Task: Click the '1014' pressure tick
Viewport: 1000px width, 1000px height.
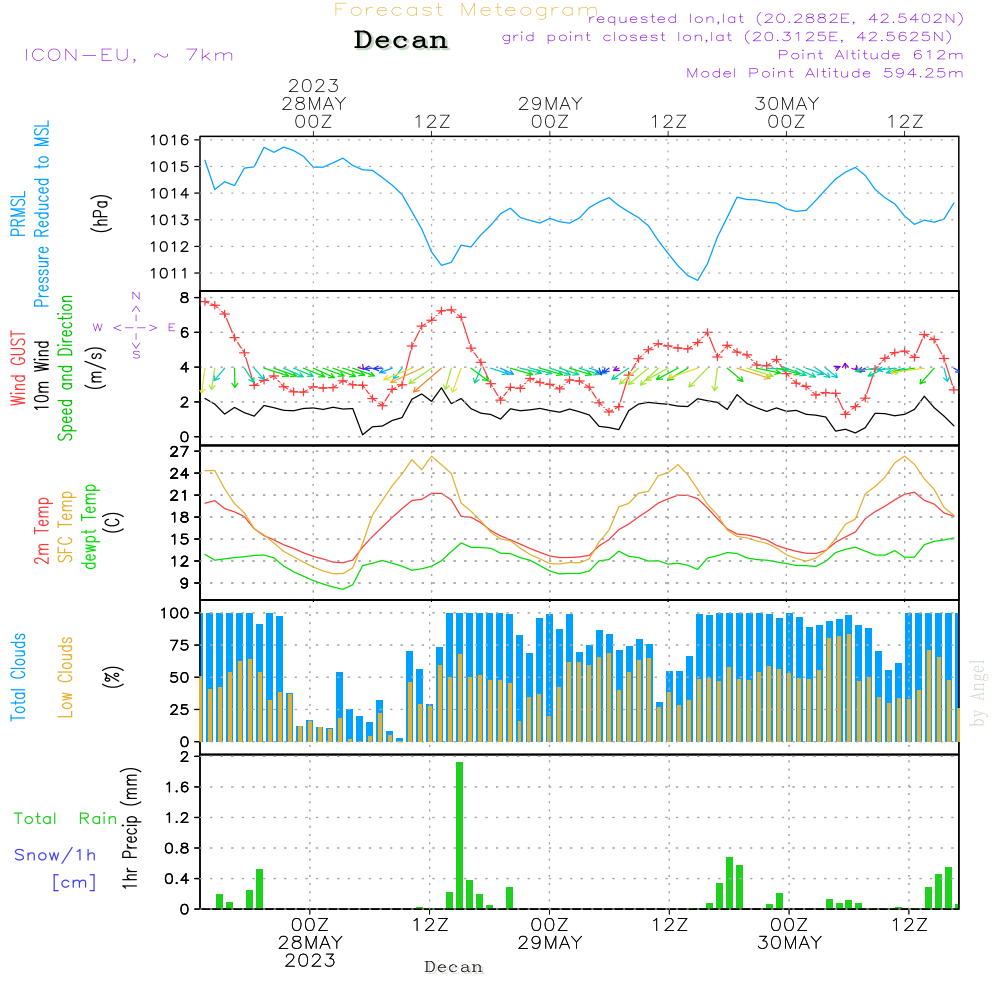Action: coord(170,193)
